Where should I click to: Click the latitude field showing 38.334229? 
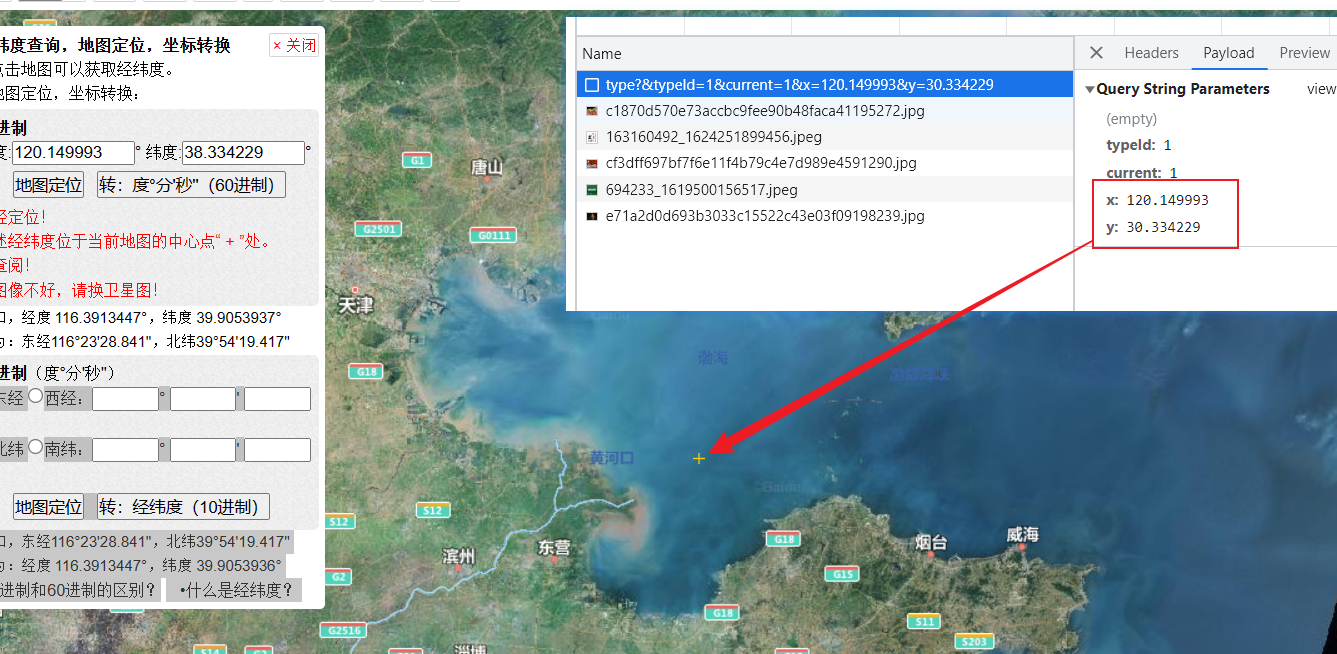[244, 153]
